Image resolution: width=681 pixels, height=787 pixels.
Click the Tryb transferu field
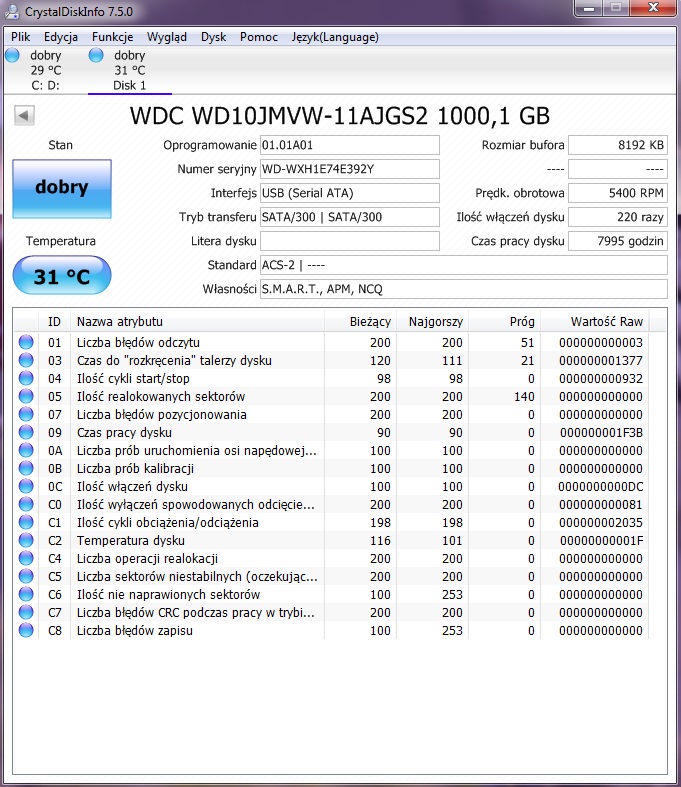click(350, 217)
